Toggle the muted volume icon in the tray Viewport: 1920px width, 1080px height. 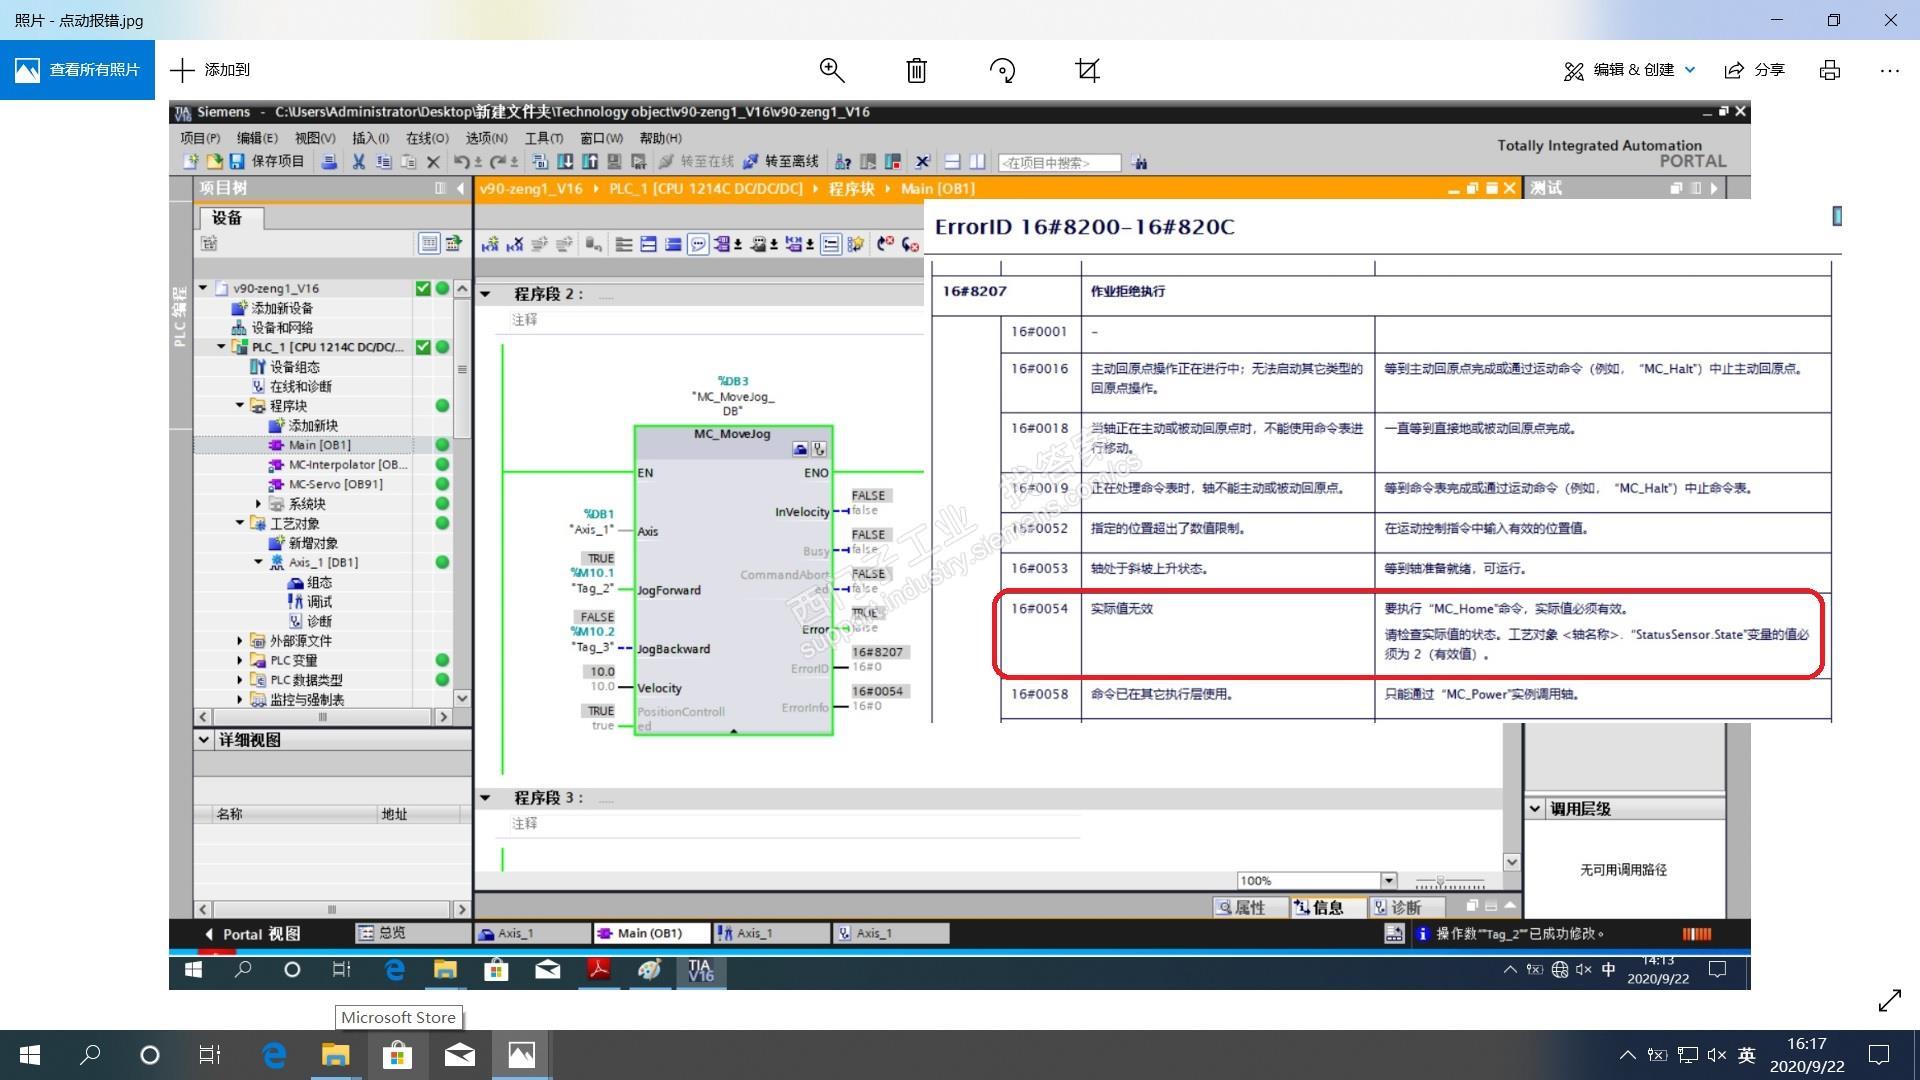[x=1717, y=1055]
